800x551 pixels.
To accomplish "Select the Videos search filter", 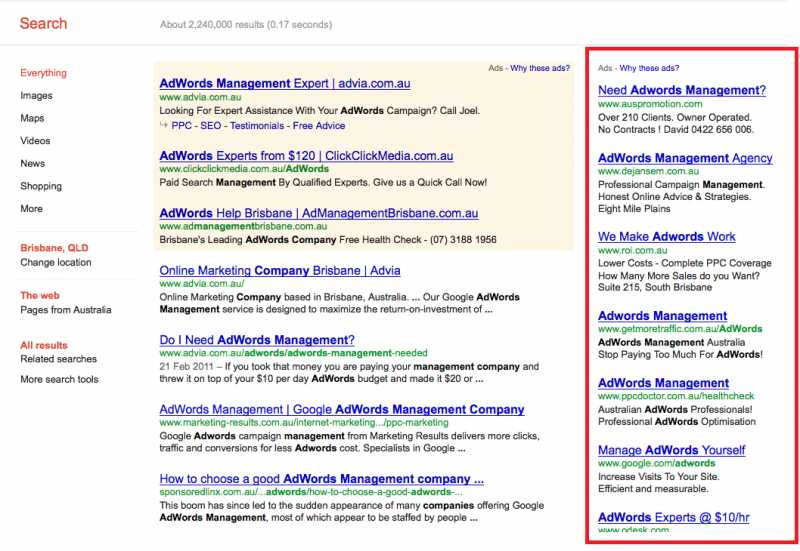I will (35, 140).
